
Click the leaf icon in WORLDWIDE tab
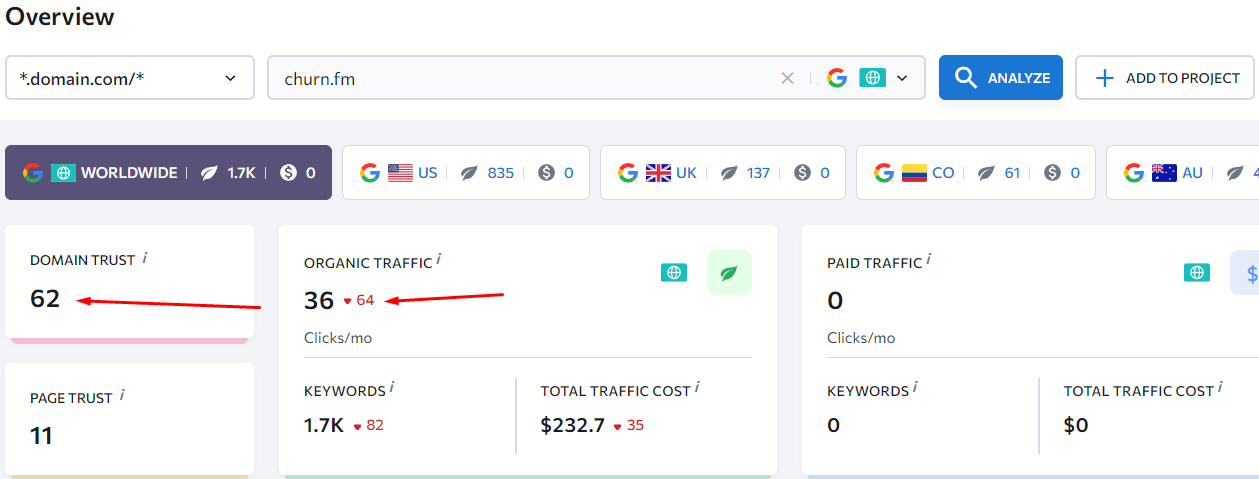click(x=209, y=173)
